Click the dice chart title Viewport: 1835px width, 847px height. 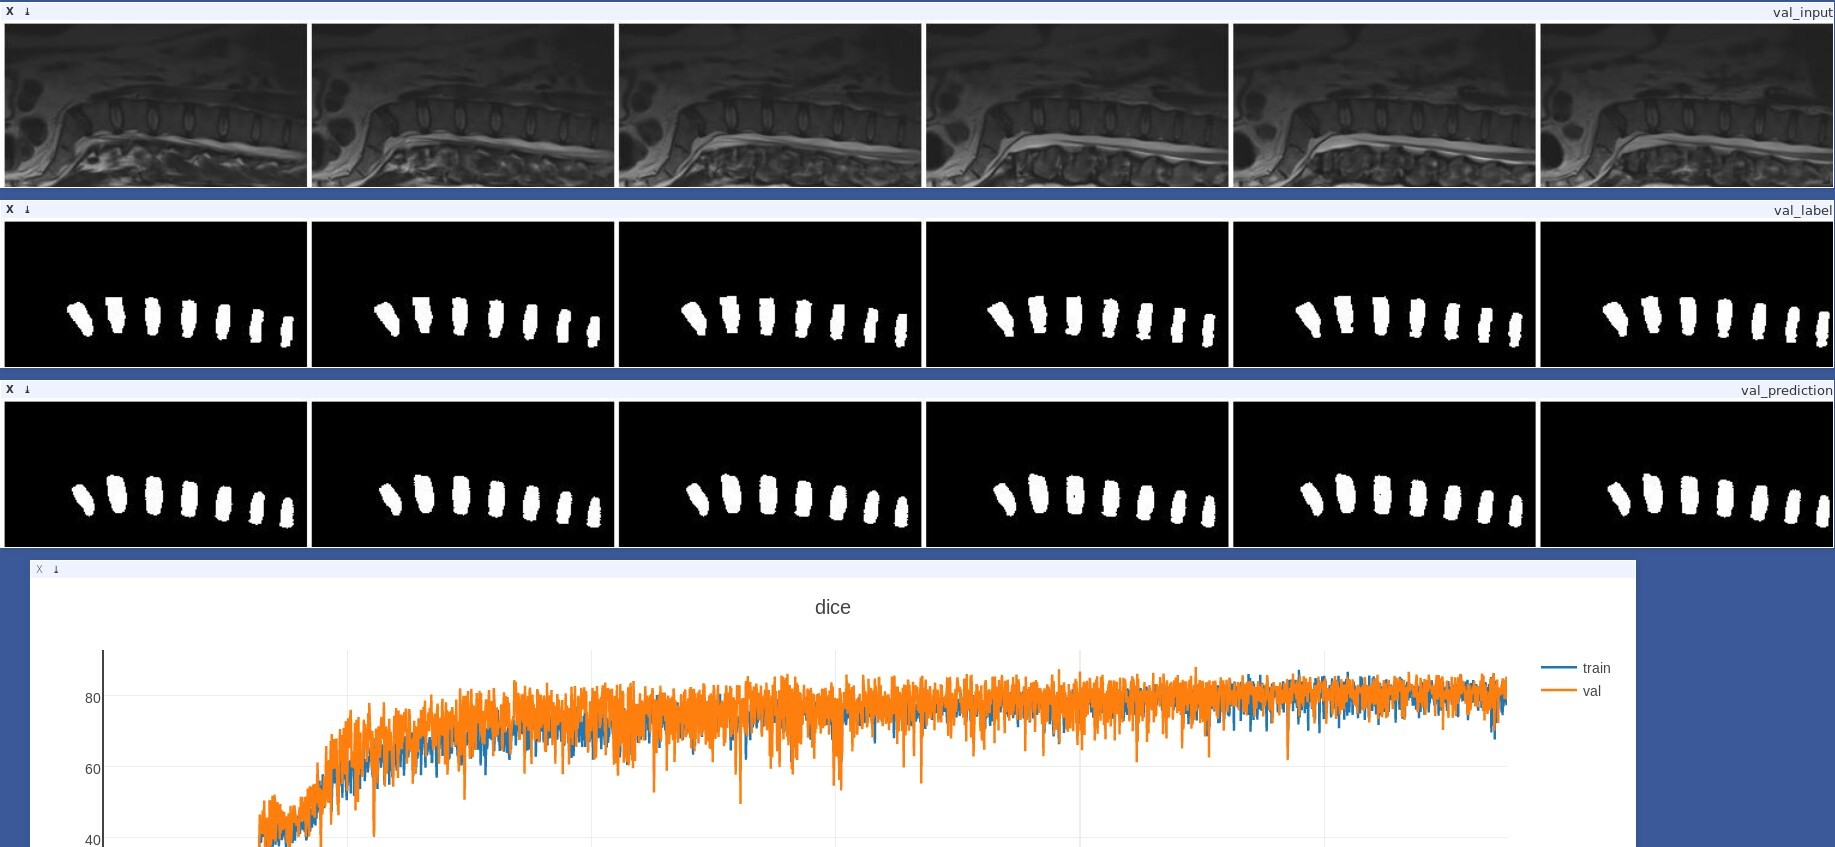click(832, 607)
